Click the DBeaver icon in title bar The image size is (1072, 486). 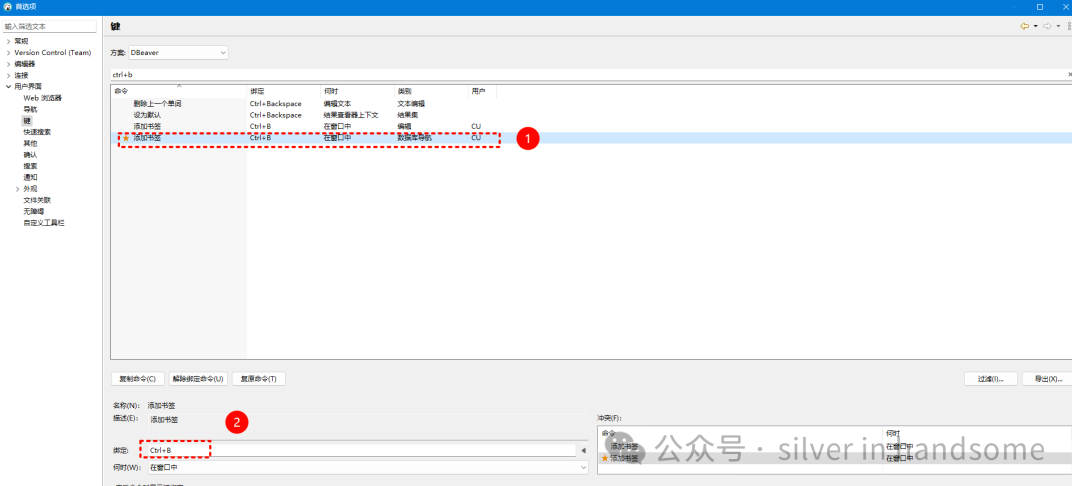[8, 7]
